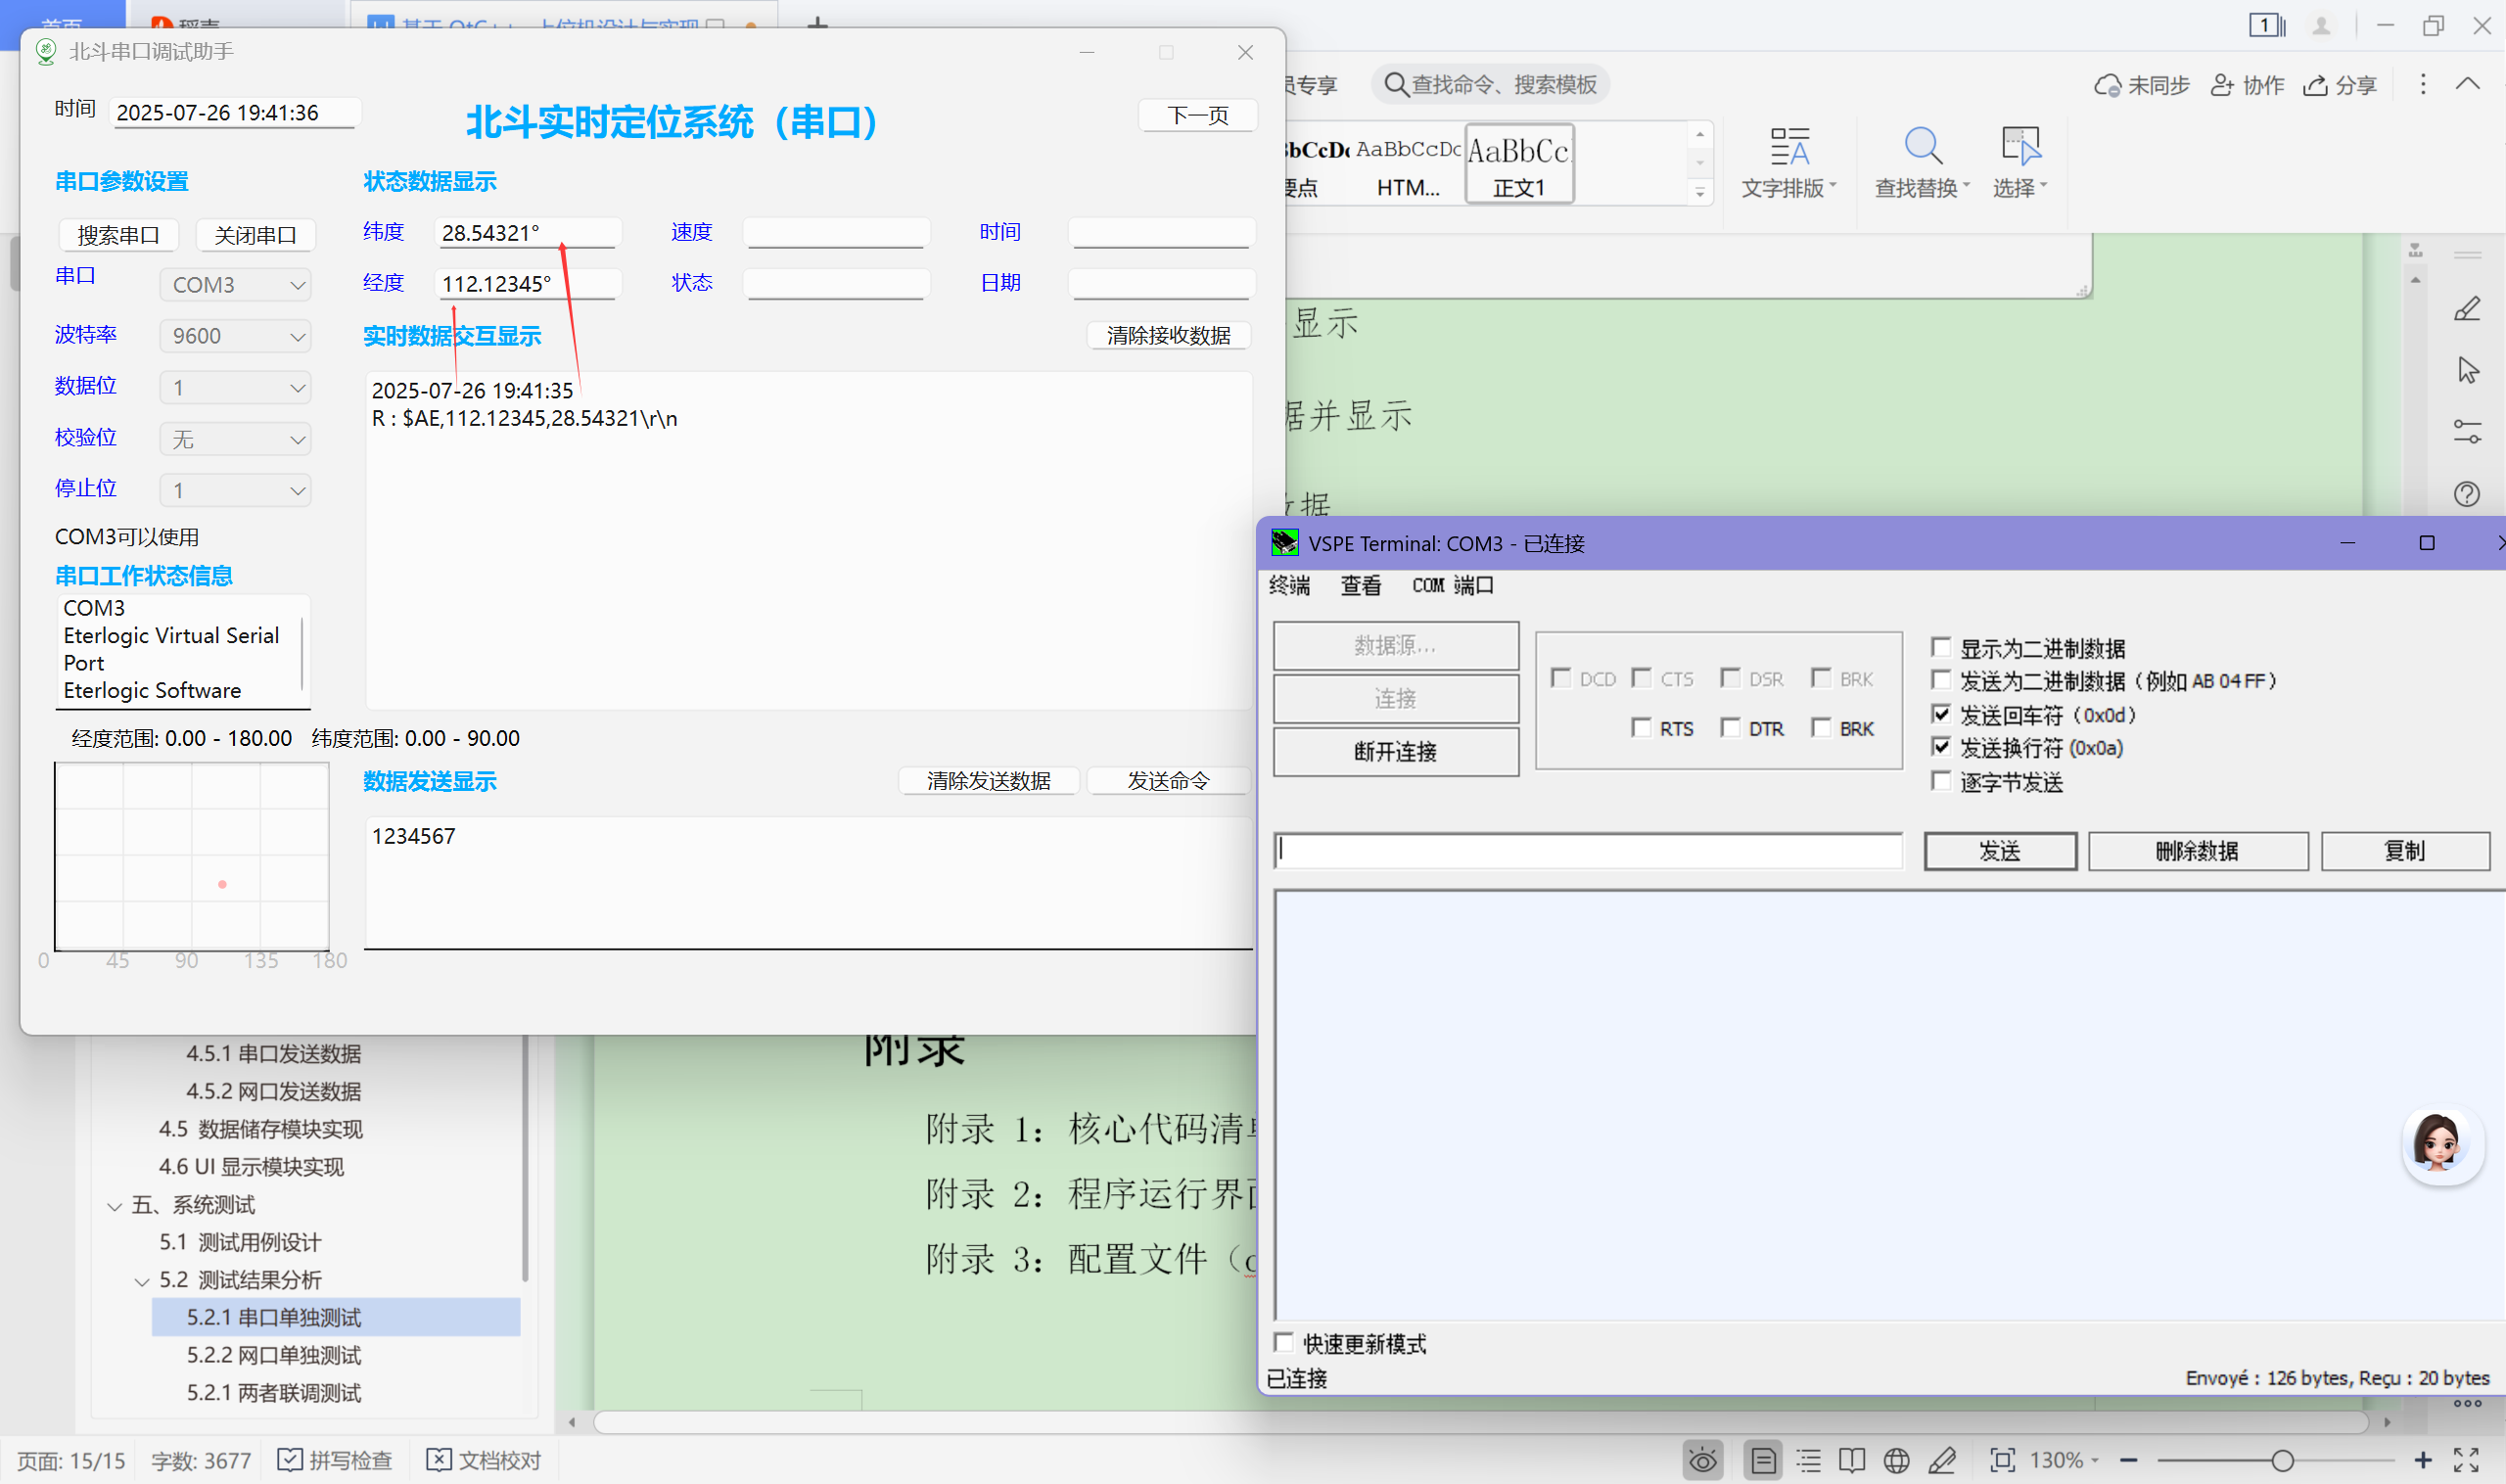Viewport: 2506px width, 1484px height.
Task: Collapse the 5.2 测试结果分析 outline node
Action: point(142,1281)
